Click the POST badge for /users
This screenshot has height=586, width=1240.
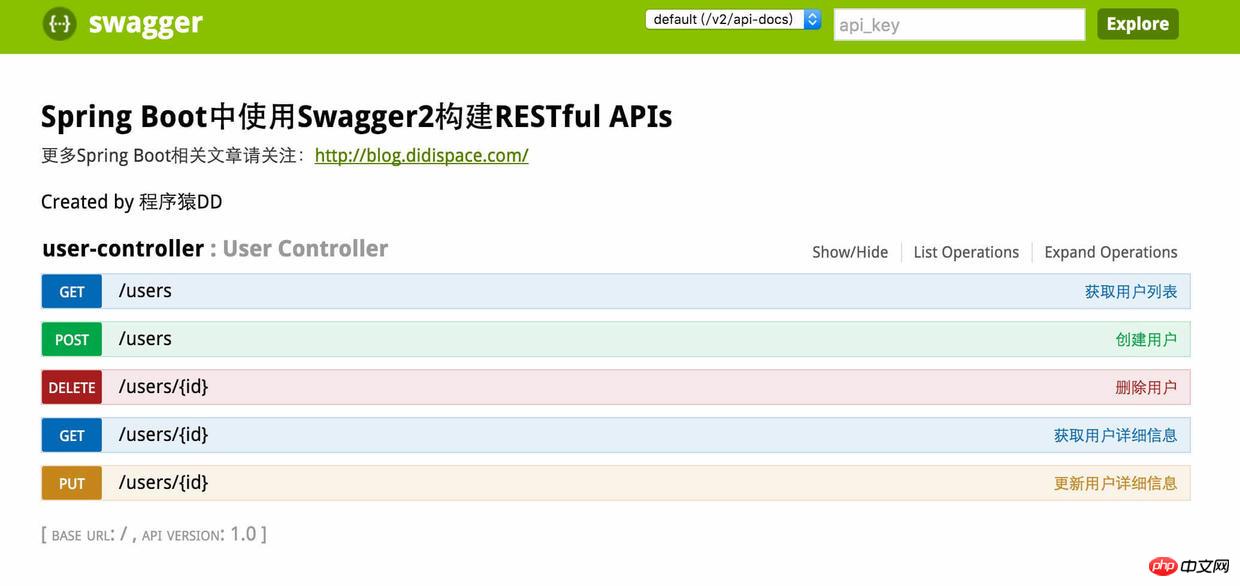pos(72,340)
